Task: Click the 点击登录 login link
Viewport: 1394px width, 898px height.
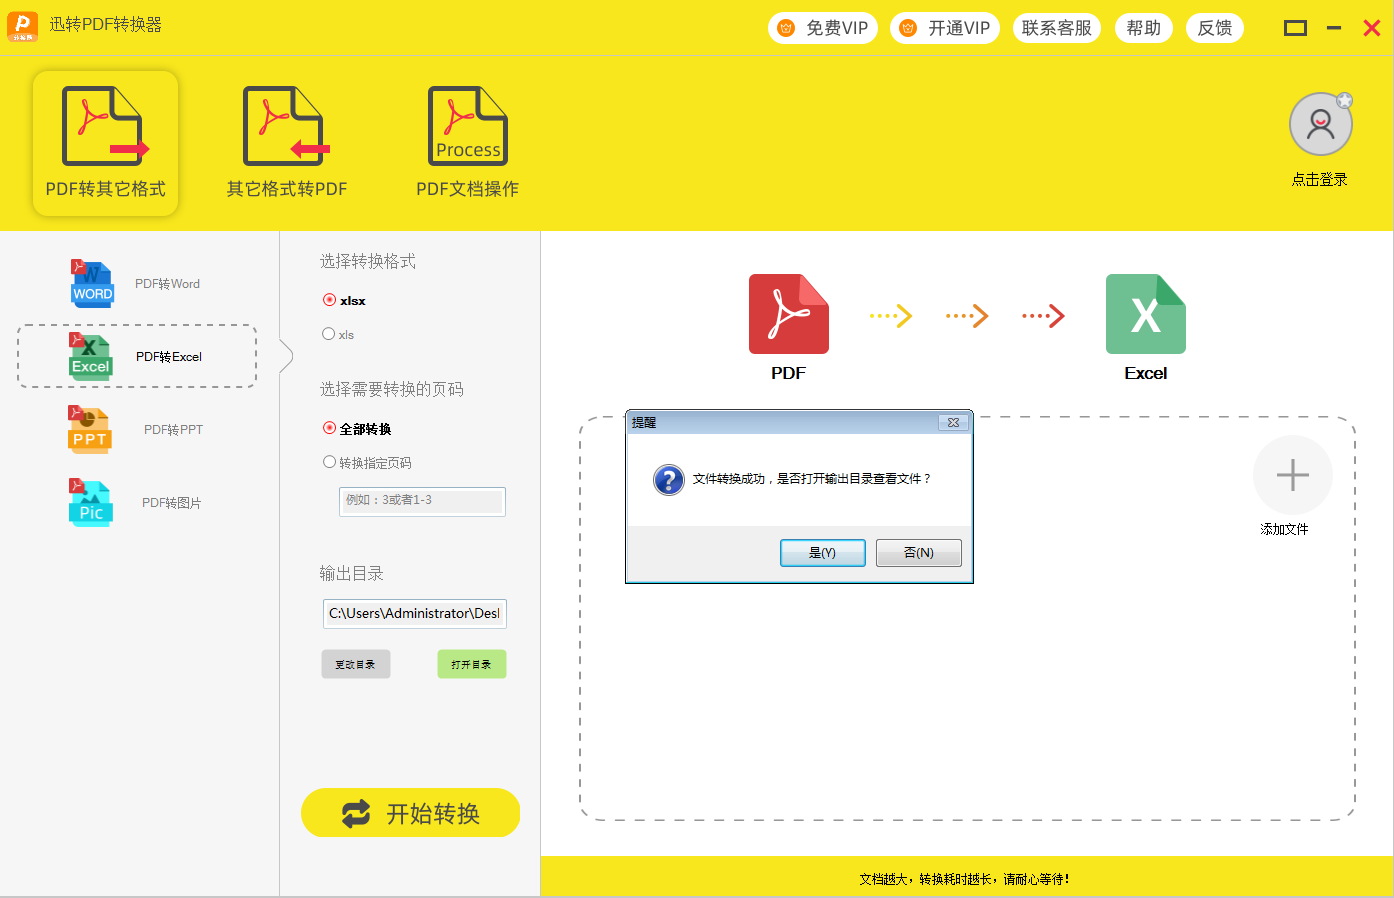Action: (1320, 180)
